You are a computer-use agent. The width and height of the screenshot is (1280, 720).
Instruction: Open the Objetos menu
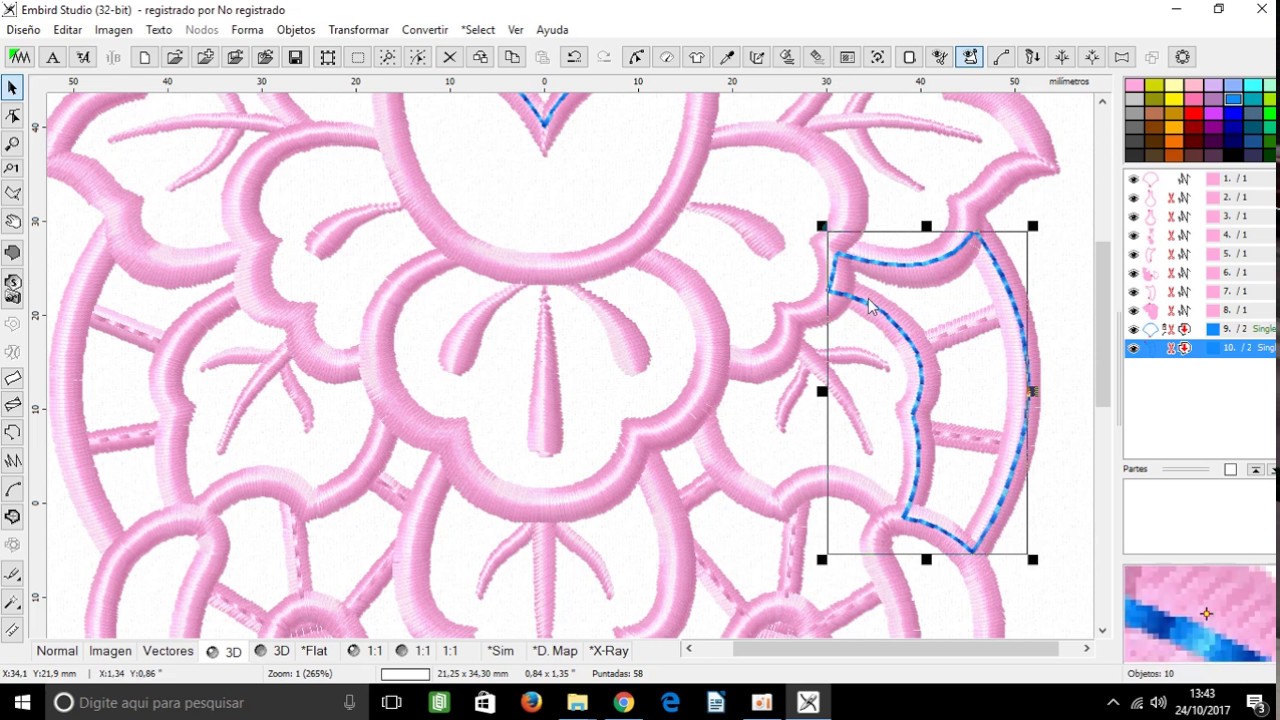[296, 30]
